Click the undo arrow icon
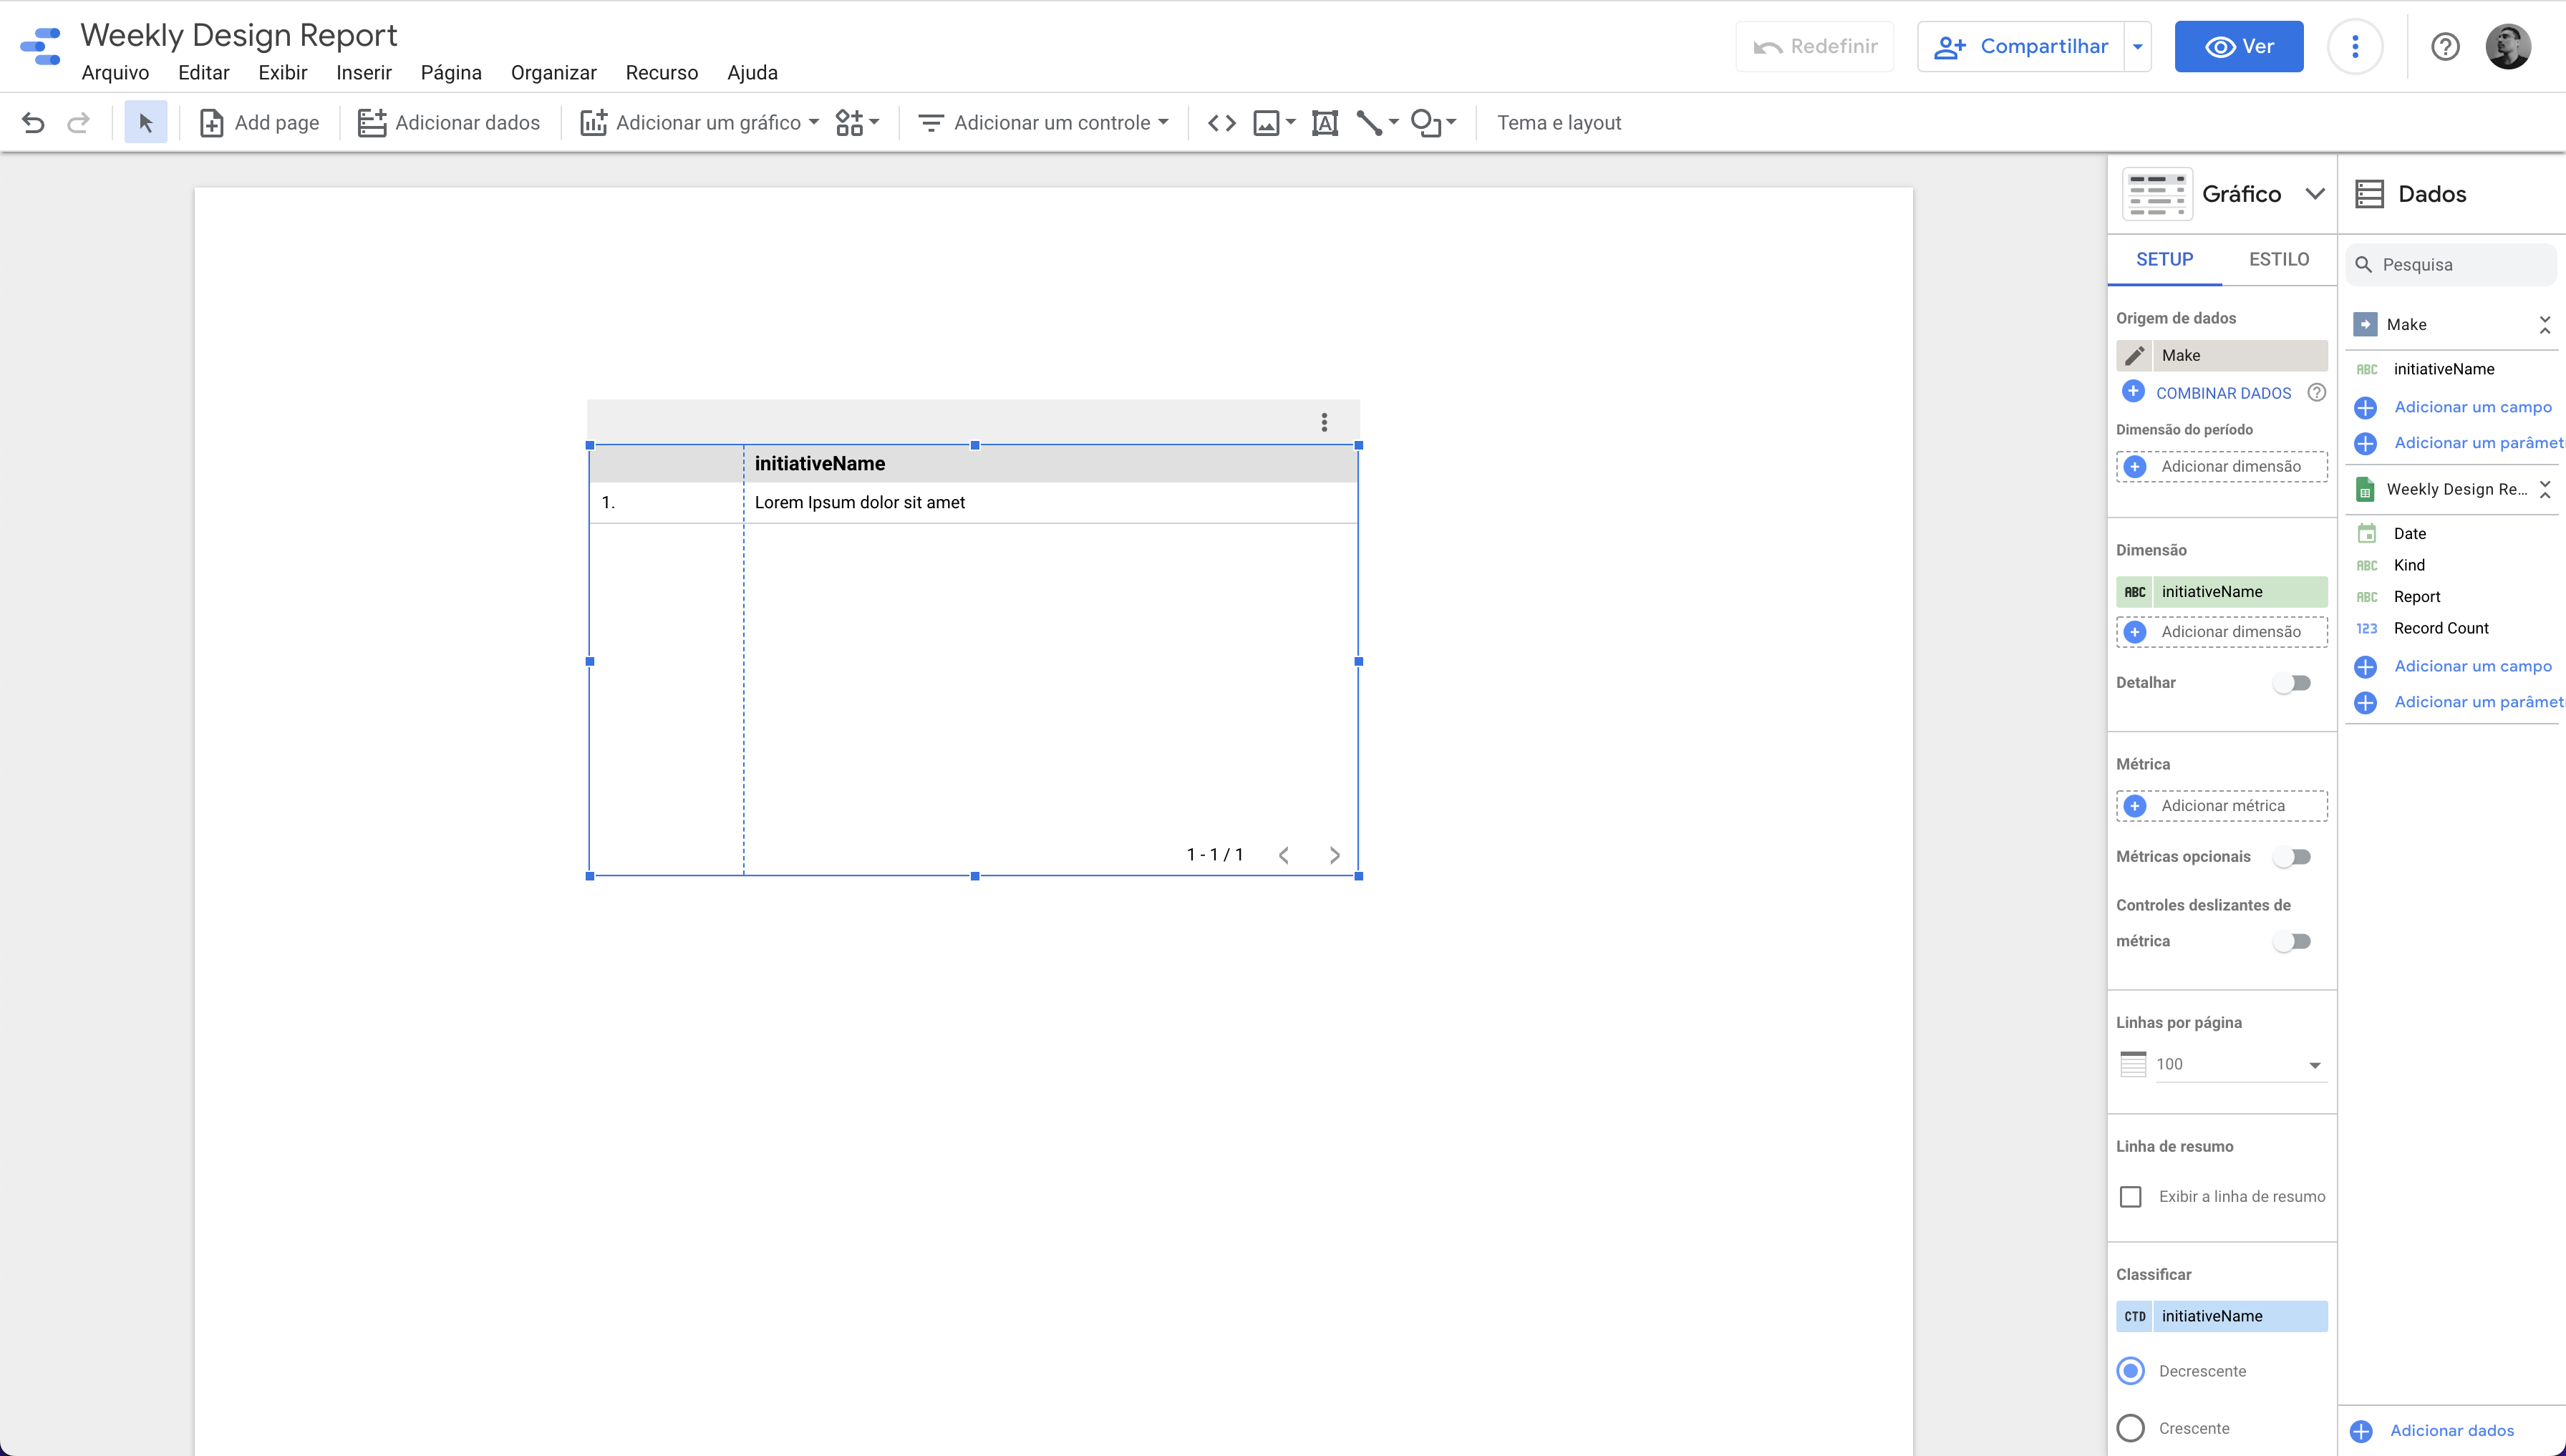 [33, 123]
